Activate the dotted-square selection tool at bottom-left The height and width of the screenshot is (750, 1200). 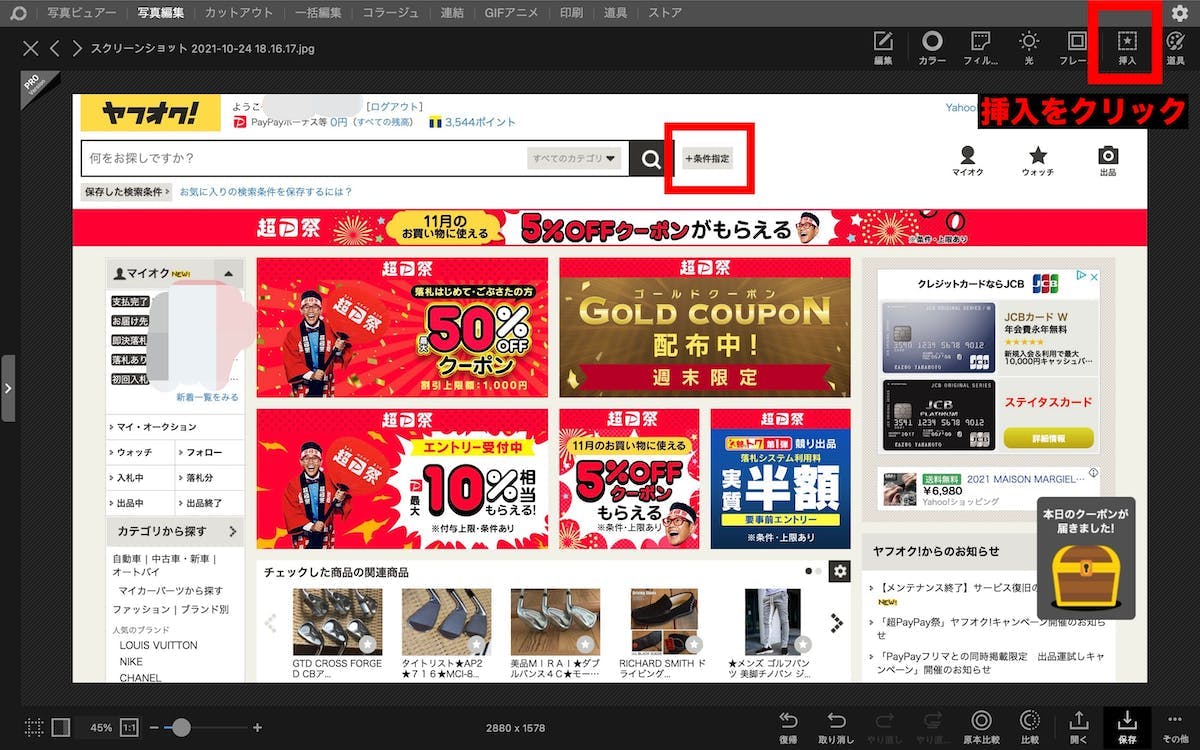[34, 727]
